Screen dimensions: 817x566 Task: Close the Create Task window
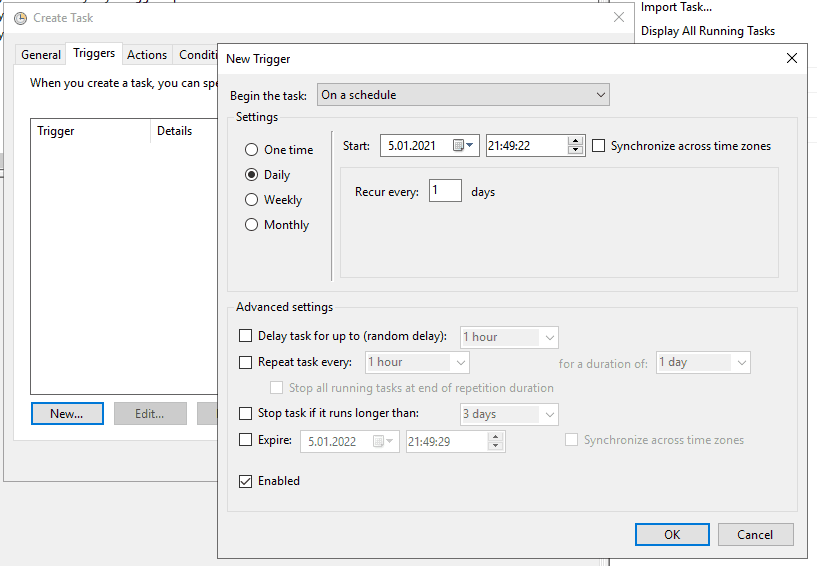tap(618, 17)
